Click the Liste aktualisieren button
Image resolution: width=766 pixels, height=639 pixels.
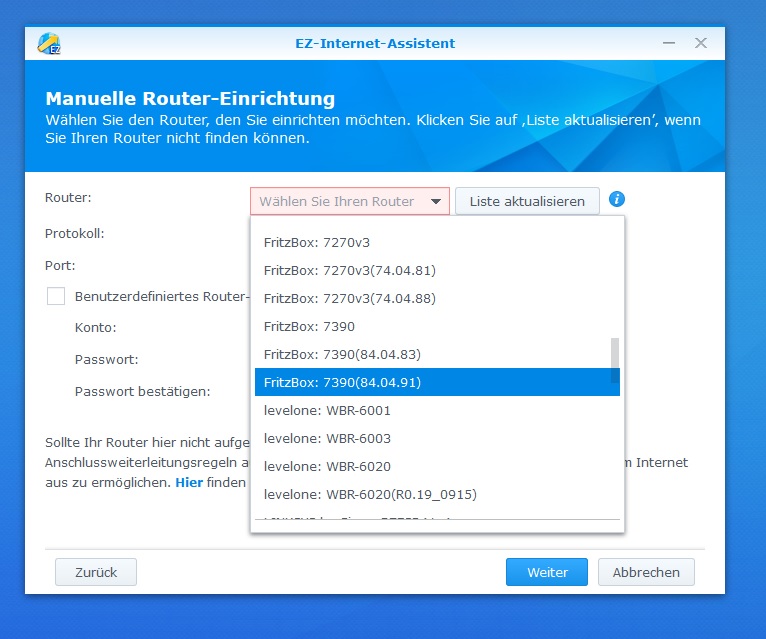[527, 201]
